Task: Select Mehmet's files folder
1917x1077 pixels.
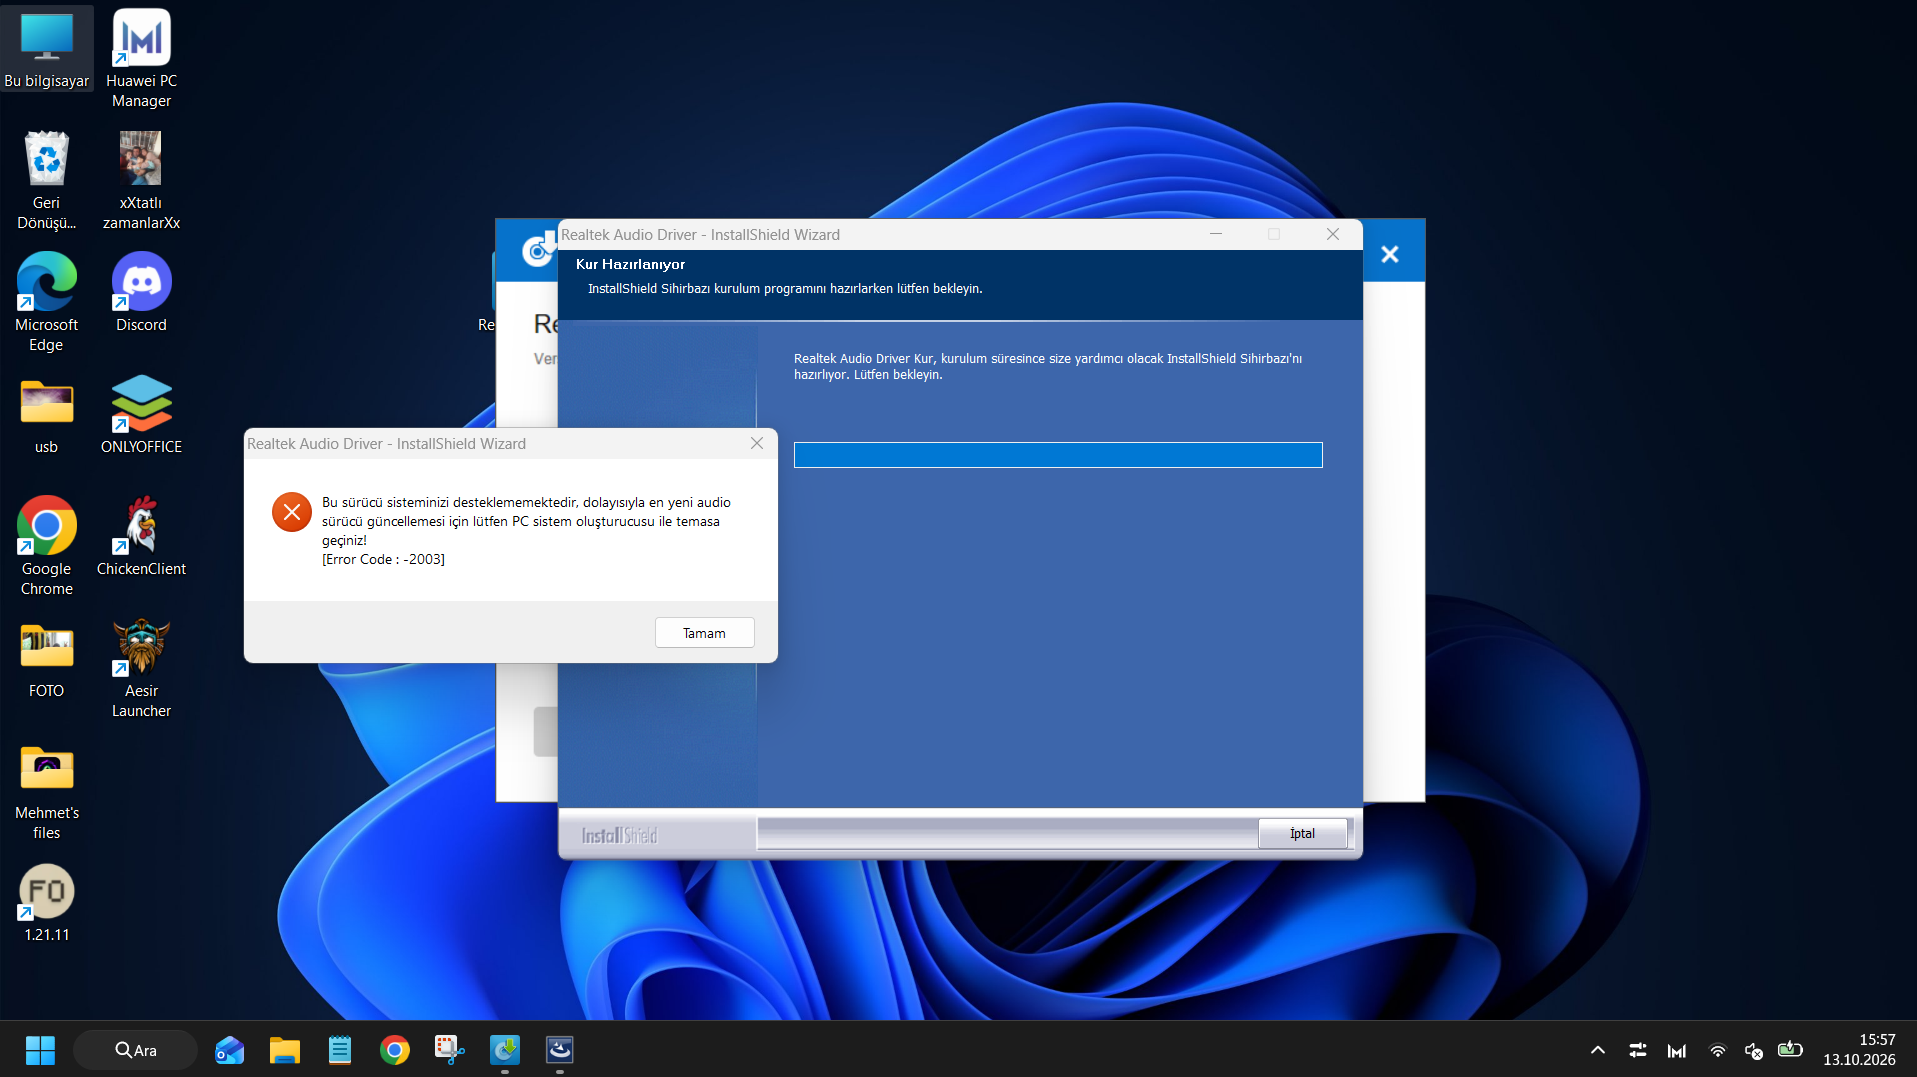Action: tap(47, 791)
